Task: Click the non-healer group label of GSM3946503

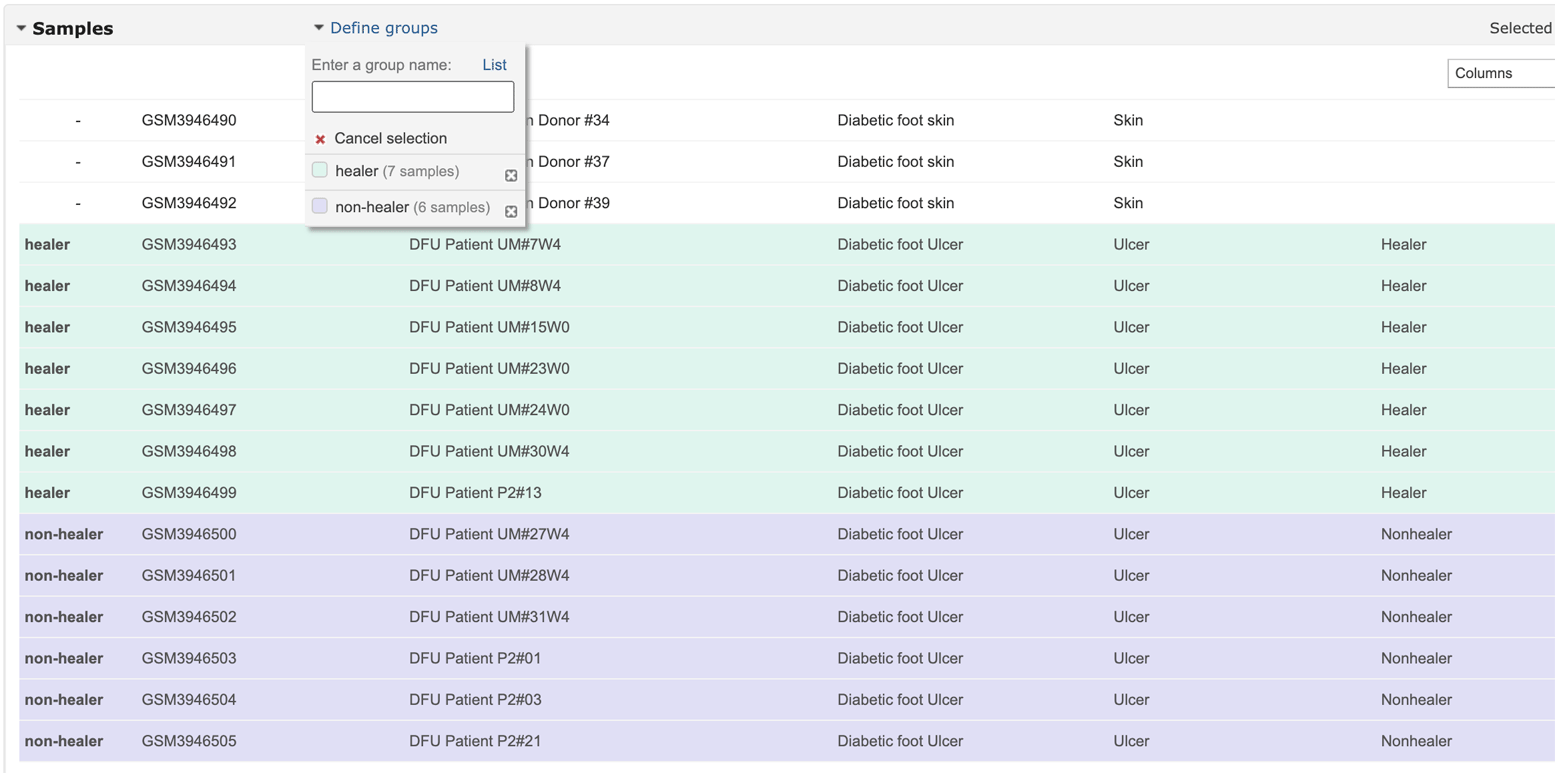Action: coord(63,658)
